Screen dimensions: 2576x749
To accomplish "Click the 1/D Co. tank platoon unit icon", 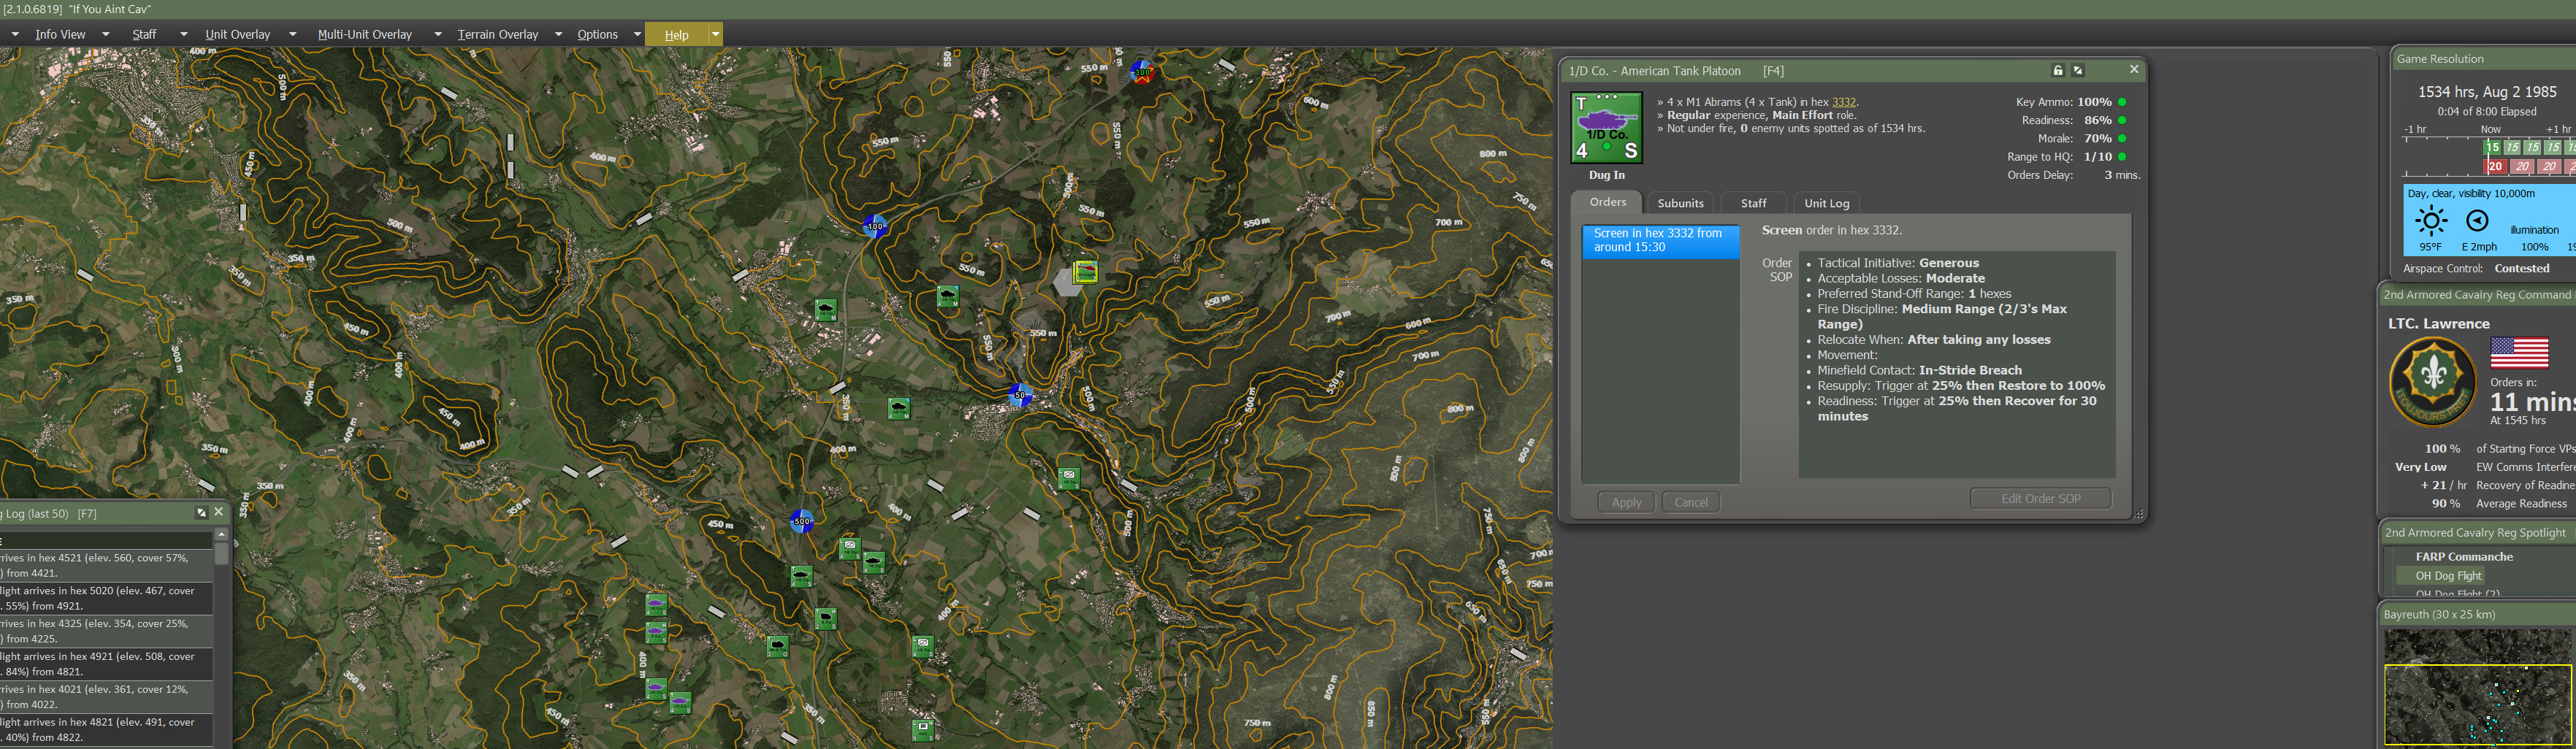I will pos(1606,128).
